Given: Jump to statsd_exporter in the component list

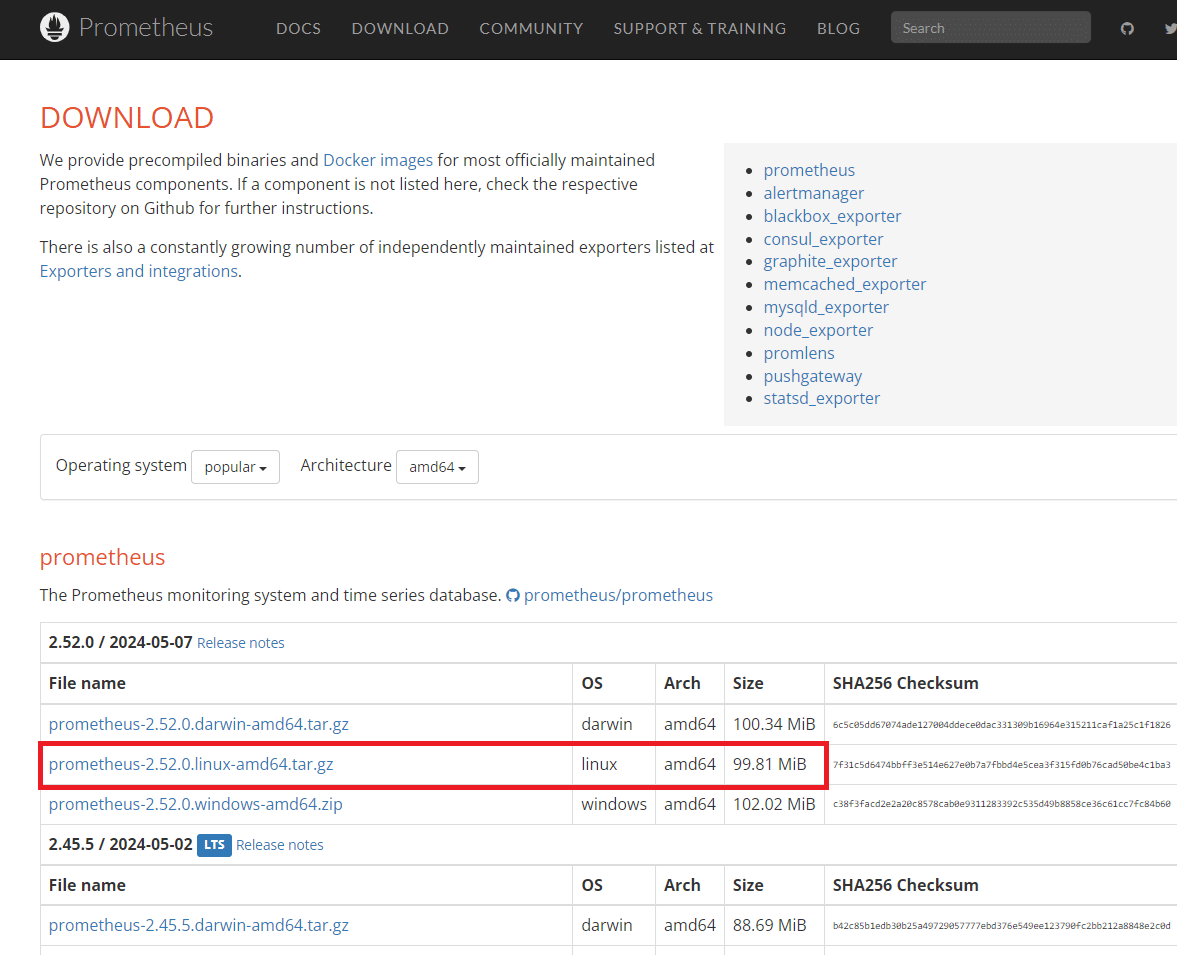Looking at the screenshot, I should coord(822,399).
